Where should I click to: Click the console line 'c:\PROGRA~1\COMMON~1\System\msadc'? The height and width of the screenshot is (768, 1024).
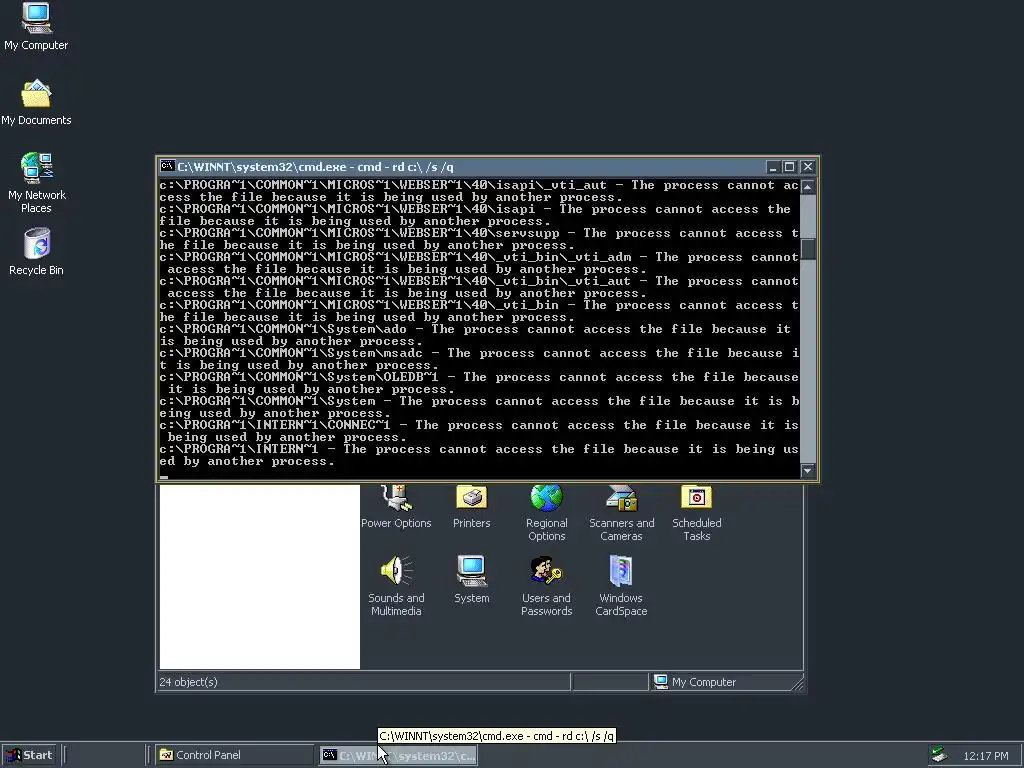pyautogui.click(x=479, y=359)
